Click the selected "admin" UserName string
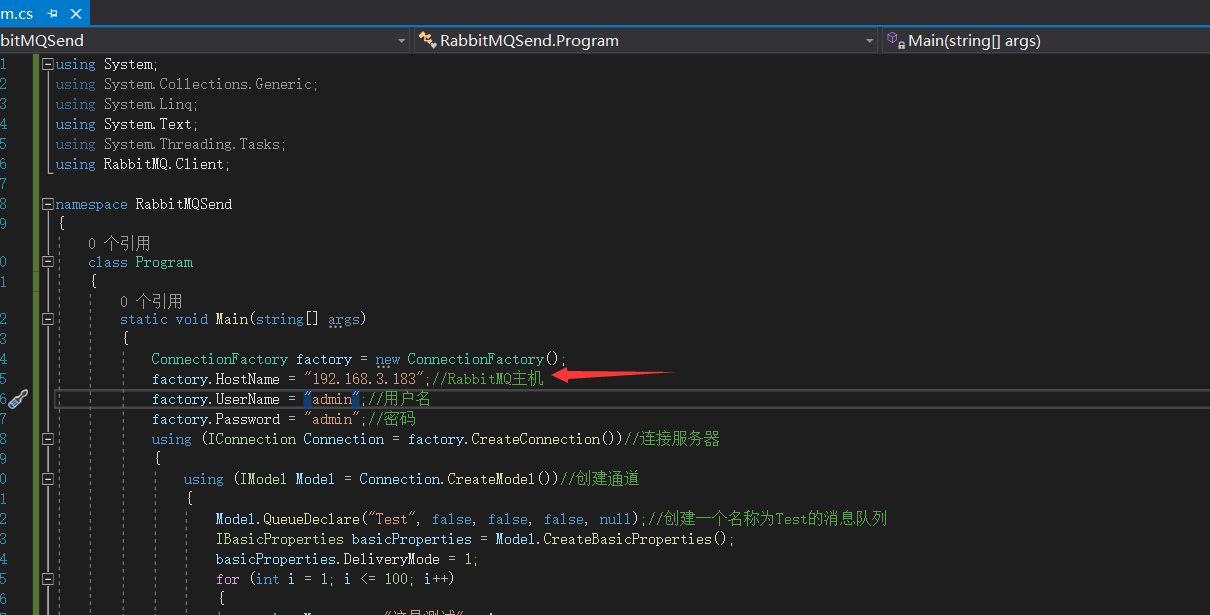 click(x=333, y=399)
